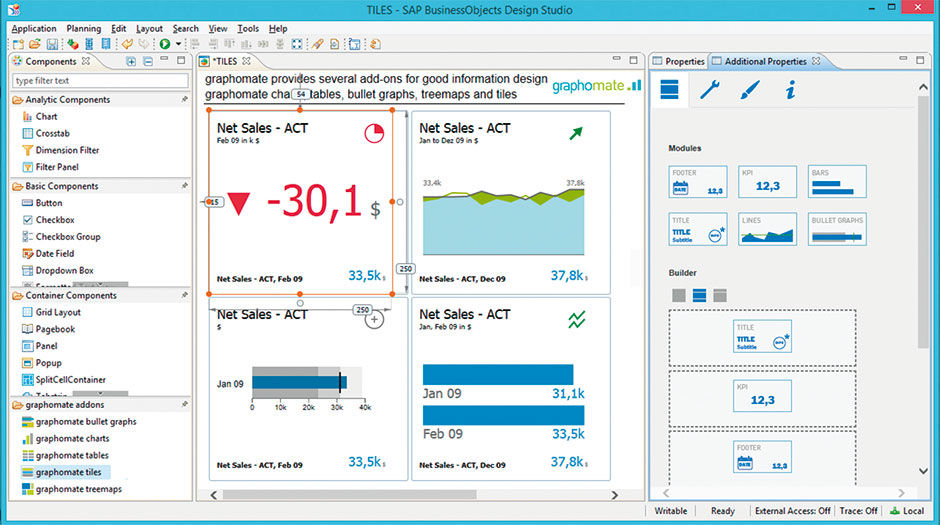
Task: Select graphomate treemaps addon
Action: (71, 489)
